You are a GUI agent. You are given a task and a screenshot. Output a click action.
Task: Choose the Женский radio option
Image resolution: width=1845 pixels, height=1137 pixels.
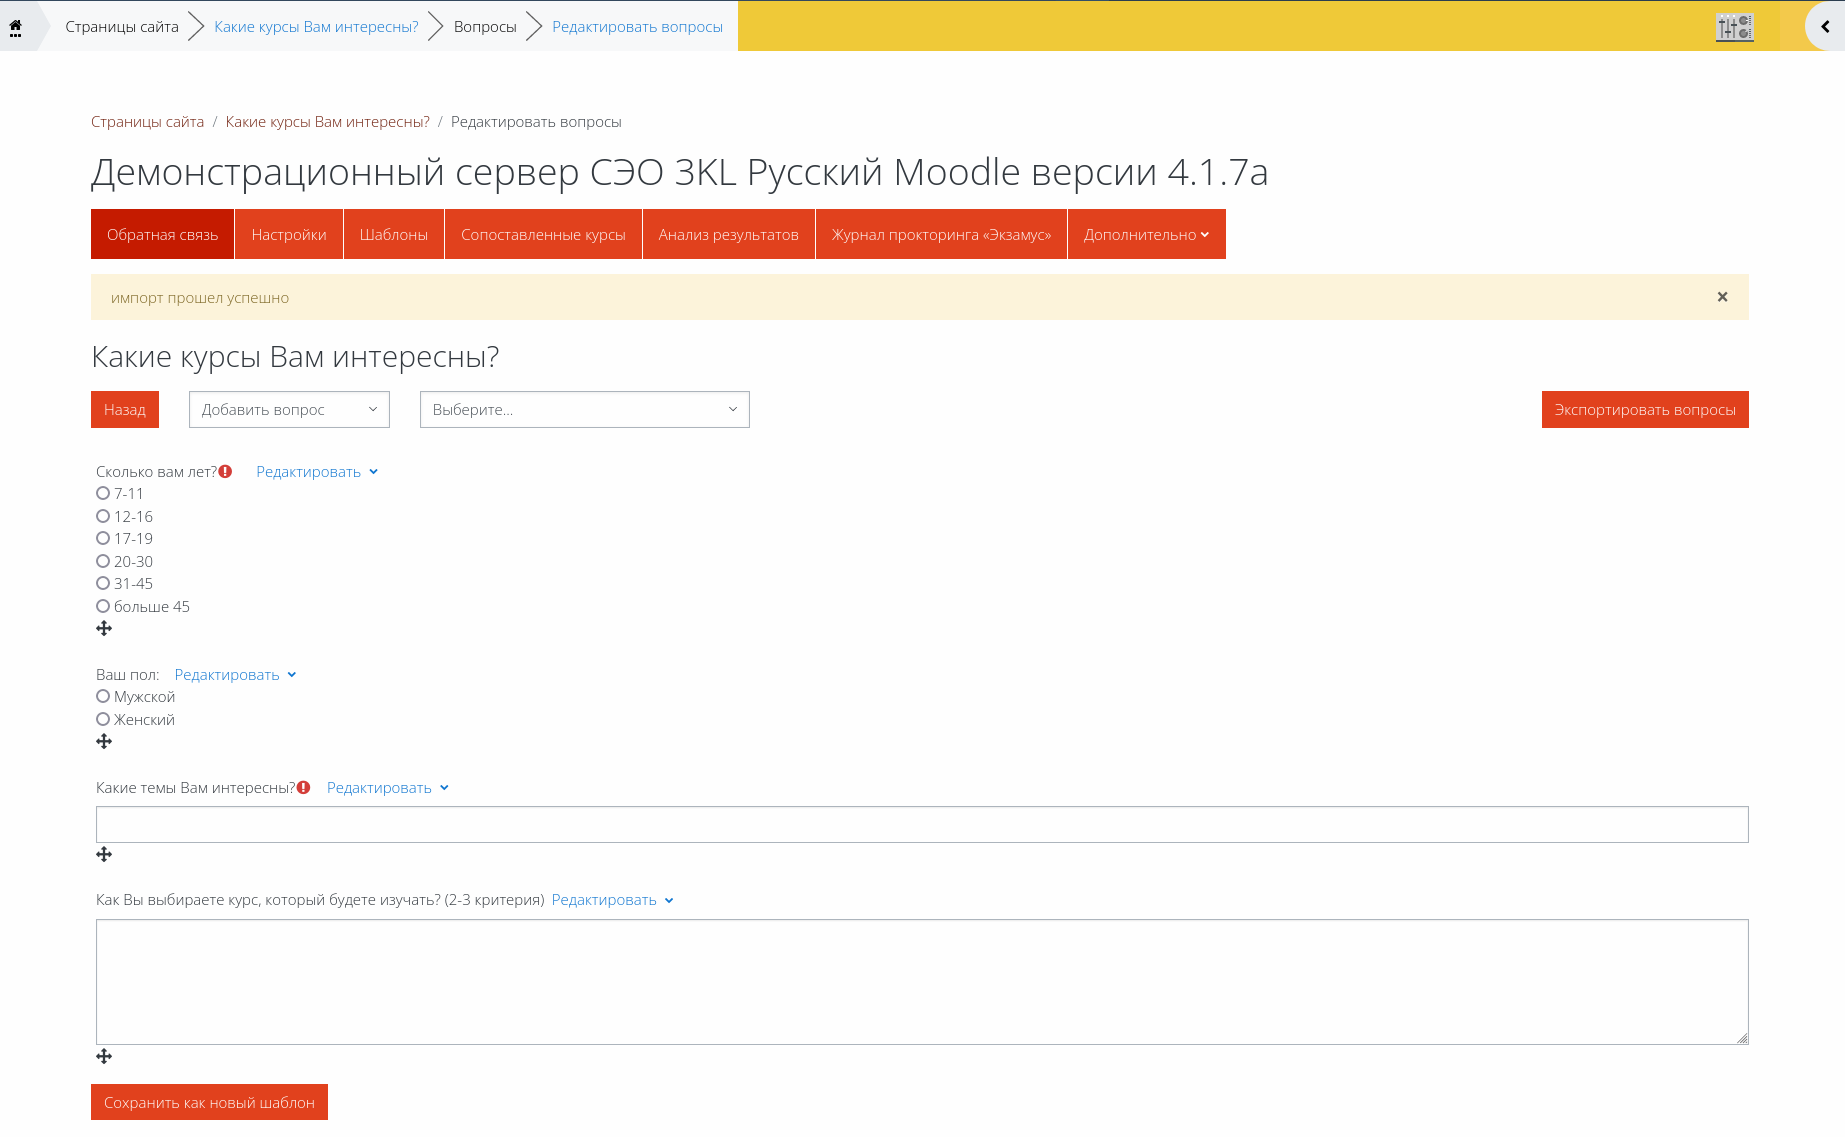click(x=103, y=719)
